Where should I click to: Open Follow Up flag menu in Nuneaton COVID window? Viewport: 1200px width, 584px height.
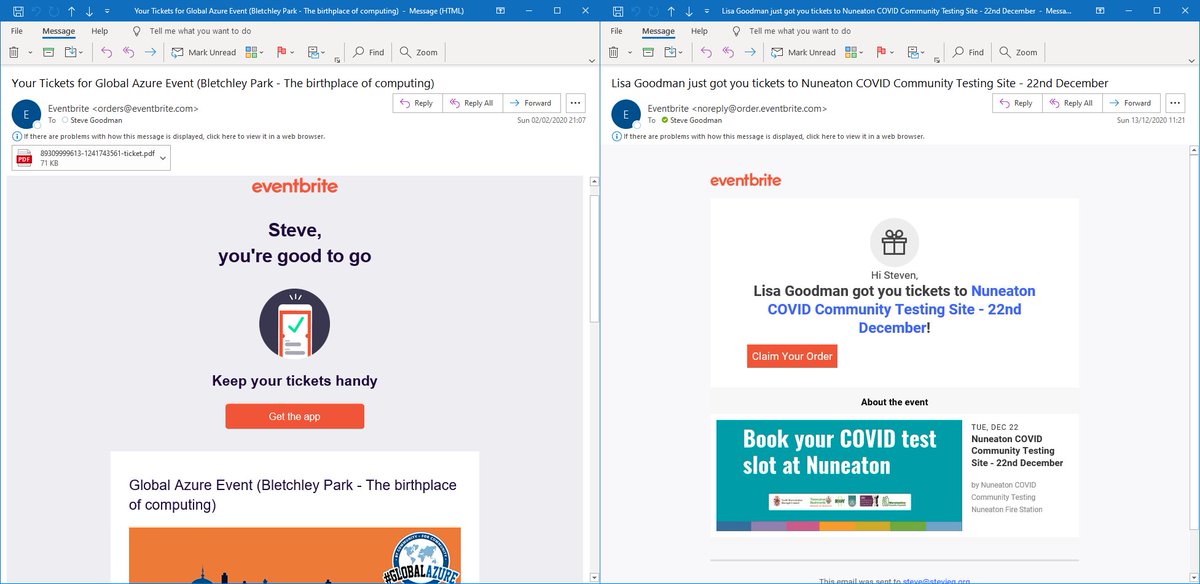pos(887,52)
